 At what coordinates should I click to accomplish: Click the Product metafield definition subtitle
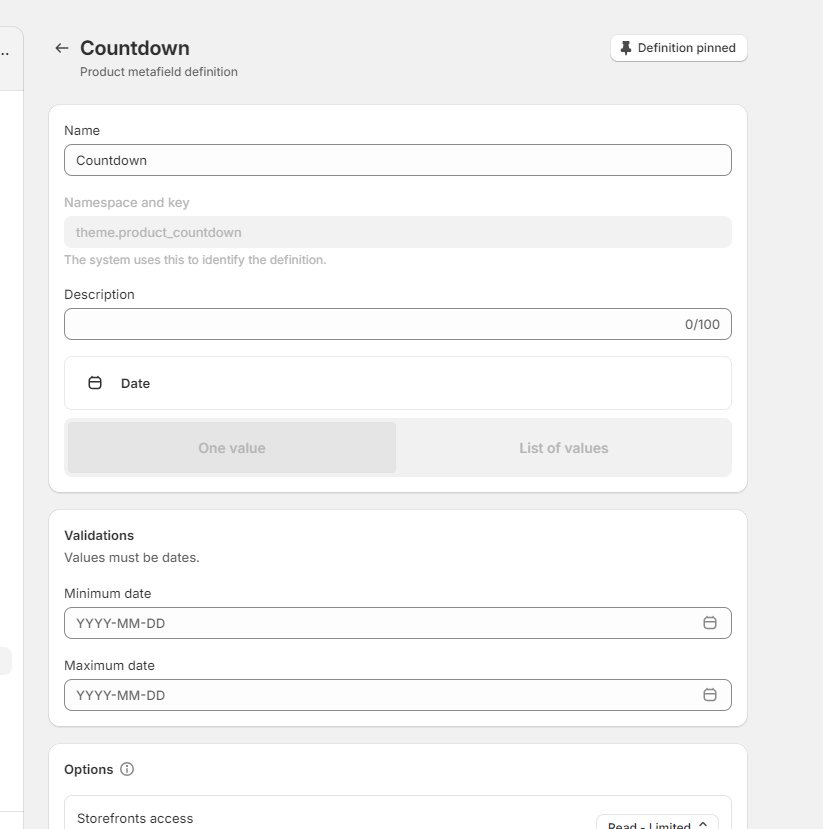(159, 72)
